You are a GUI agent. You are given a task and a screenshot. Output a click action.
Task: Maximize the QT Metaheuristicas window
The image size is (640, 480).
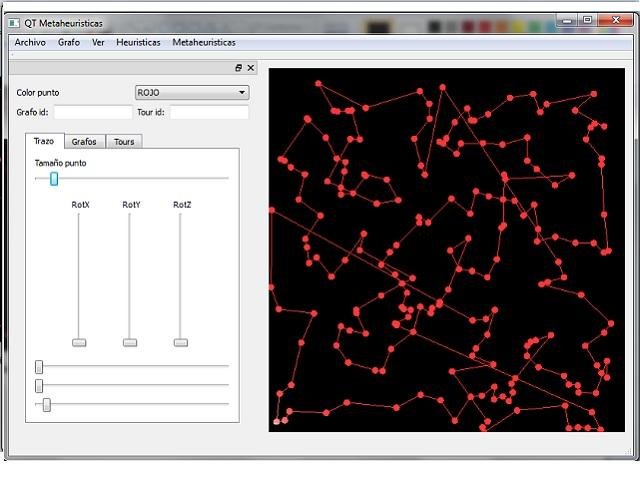point(587,20)
